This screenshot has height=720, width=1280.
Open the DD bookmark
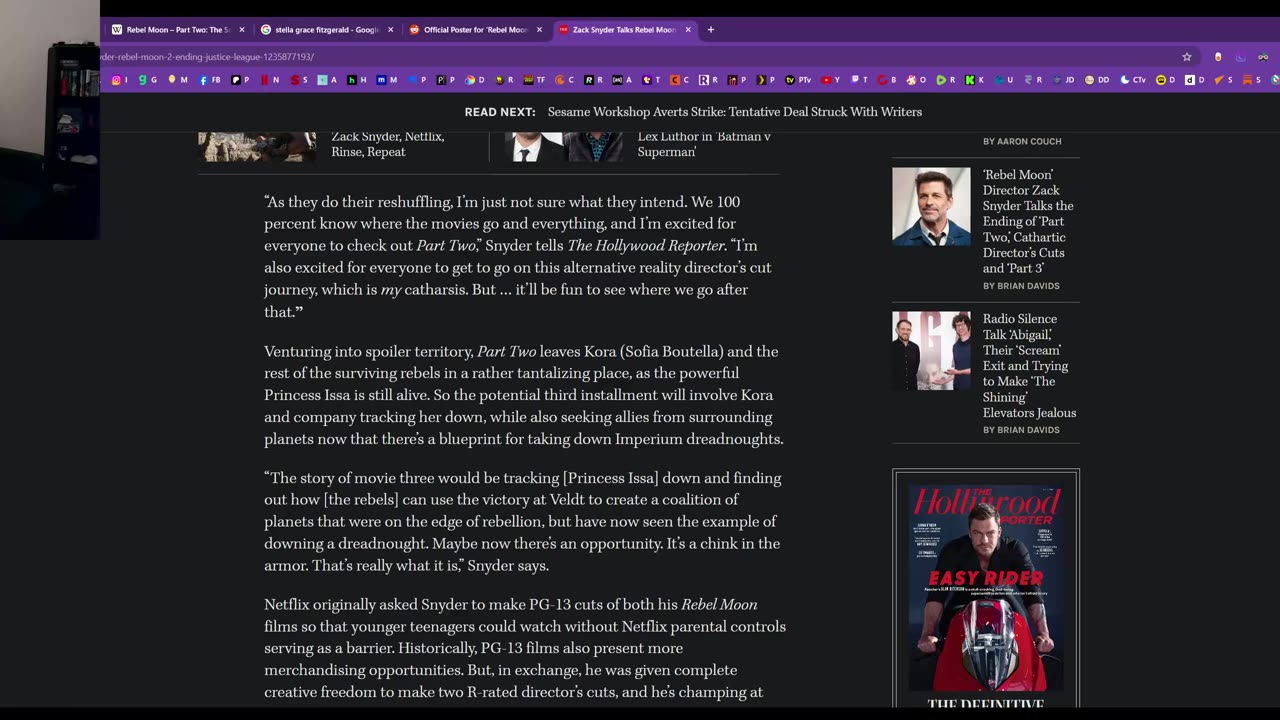(x=1097, y=80)
